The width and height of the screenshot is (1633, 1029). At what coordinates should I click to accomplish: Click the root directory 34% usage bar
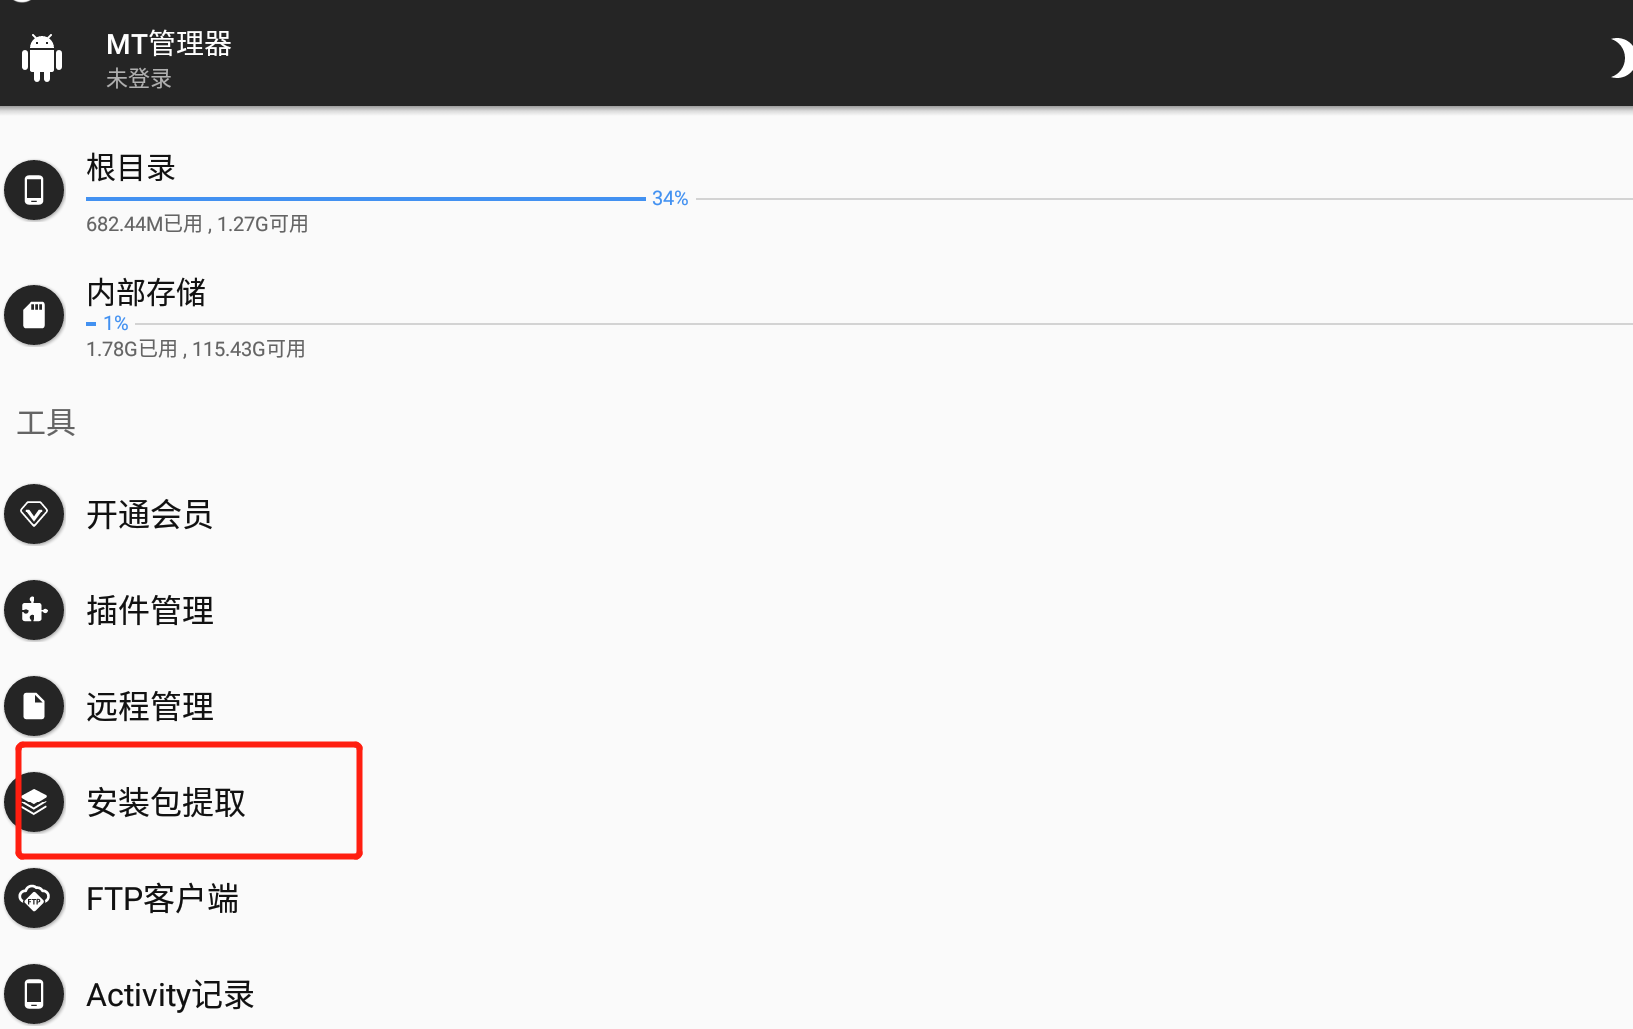point(366,199)
